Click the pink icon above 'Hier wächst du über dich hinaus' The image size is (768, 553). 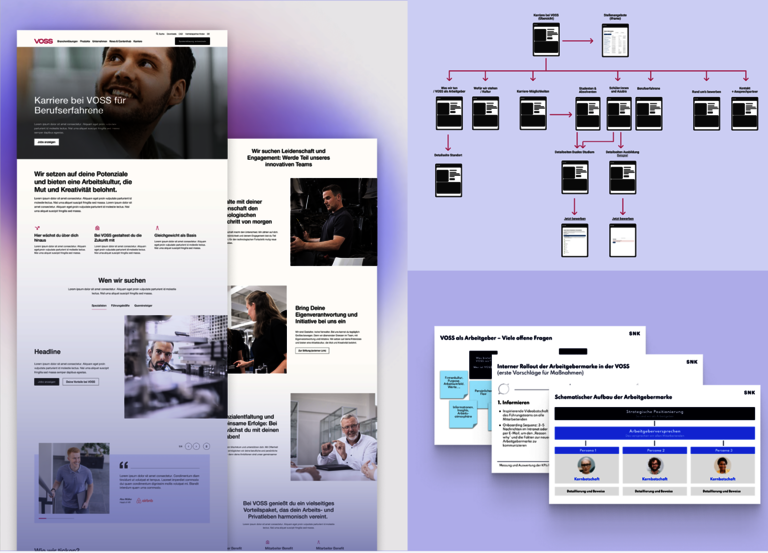(x=37, y=228)
